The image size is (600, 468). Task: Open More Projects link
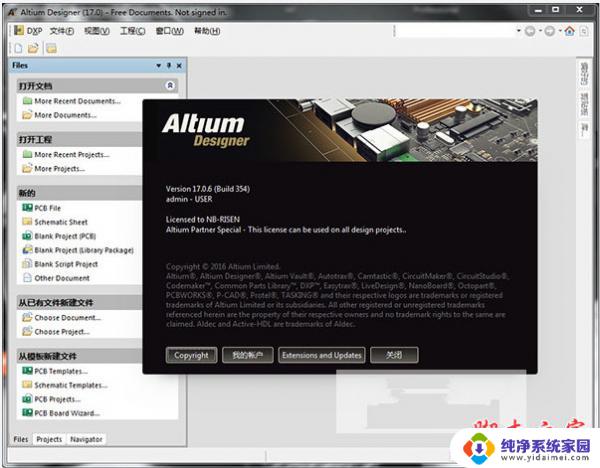(60, 169)
